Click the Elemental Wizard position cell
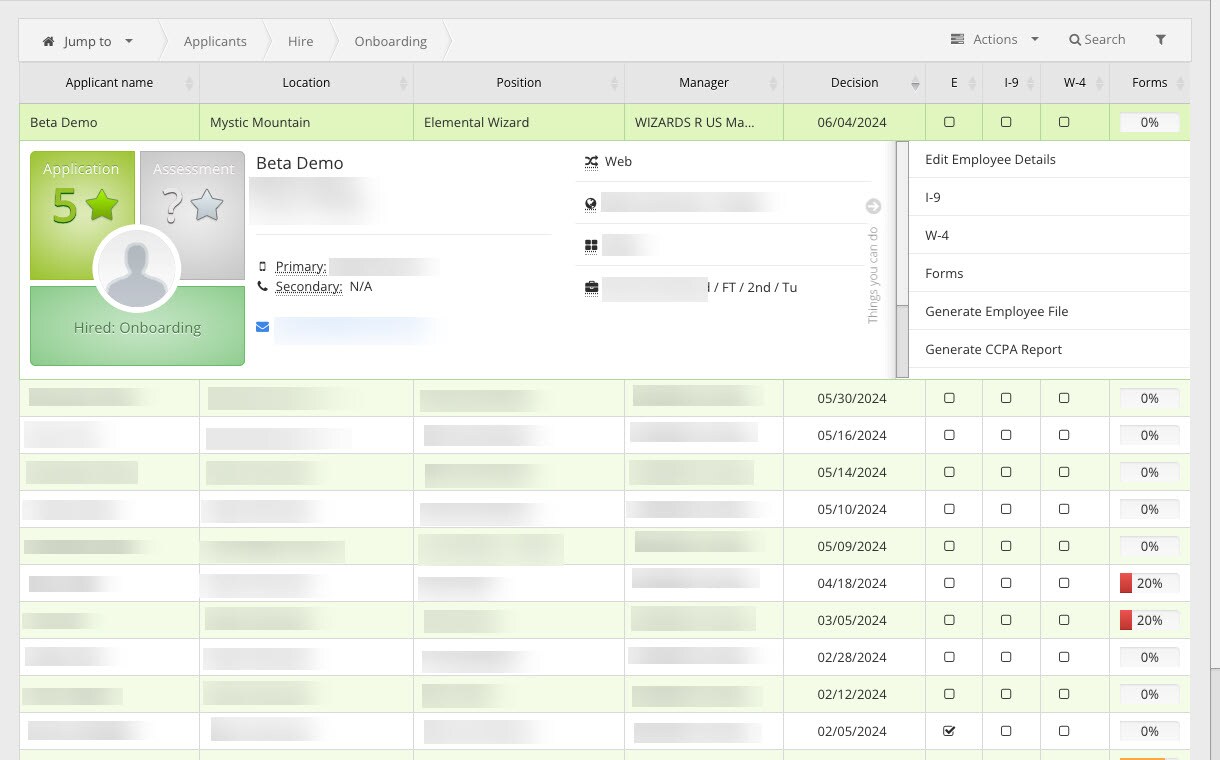This screenshot has height=760, width=1220. (519, 122)
